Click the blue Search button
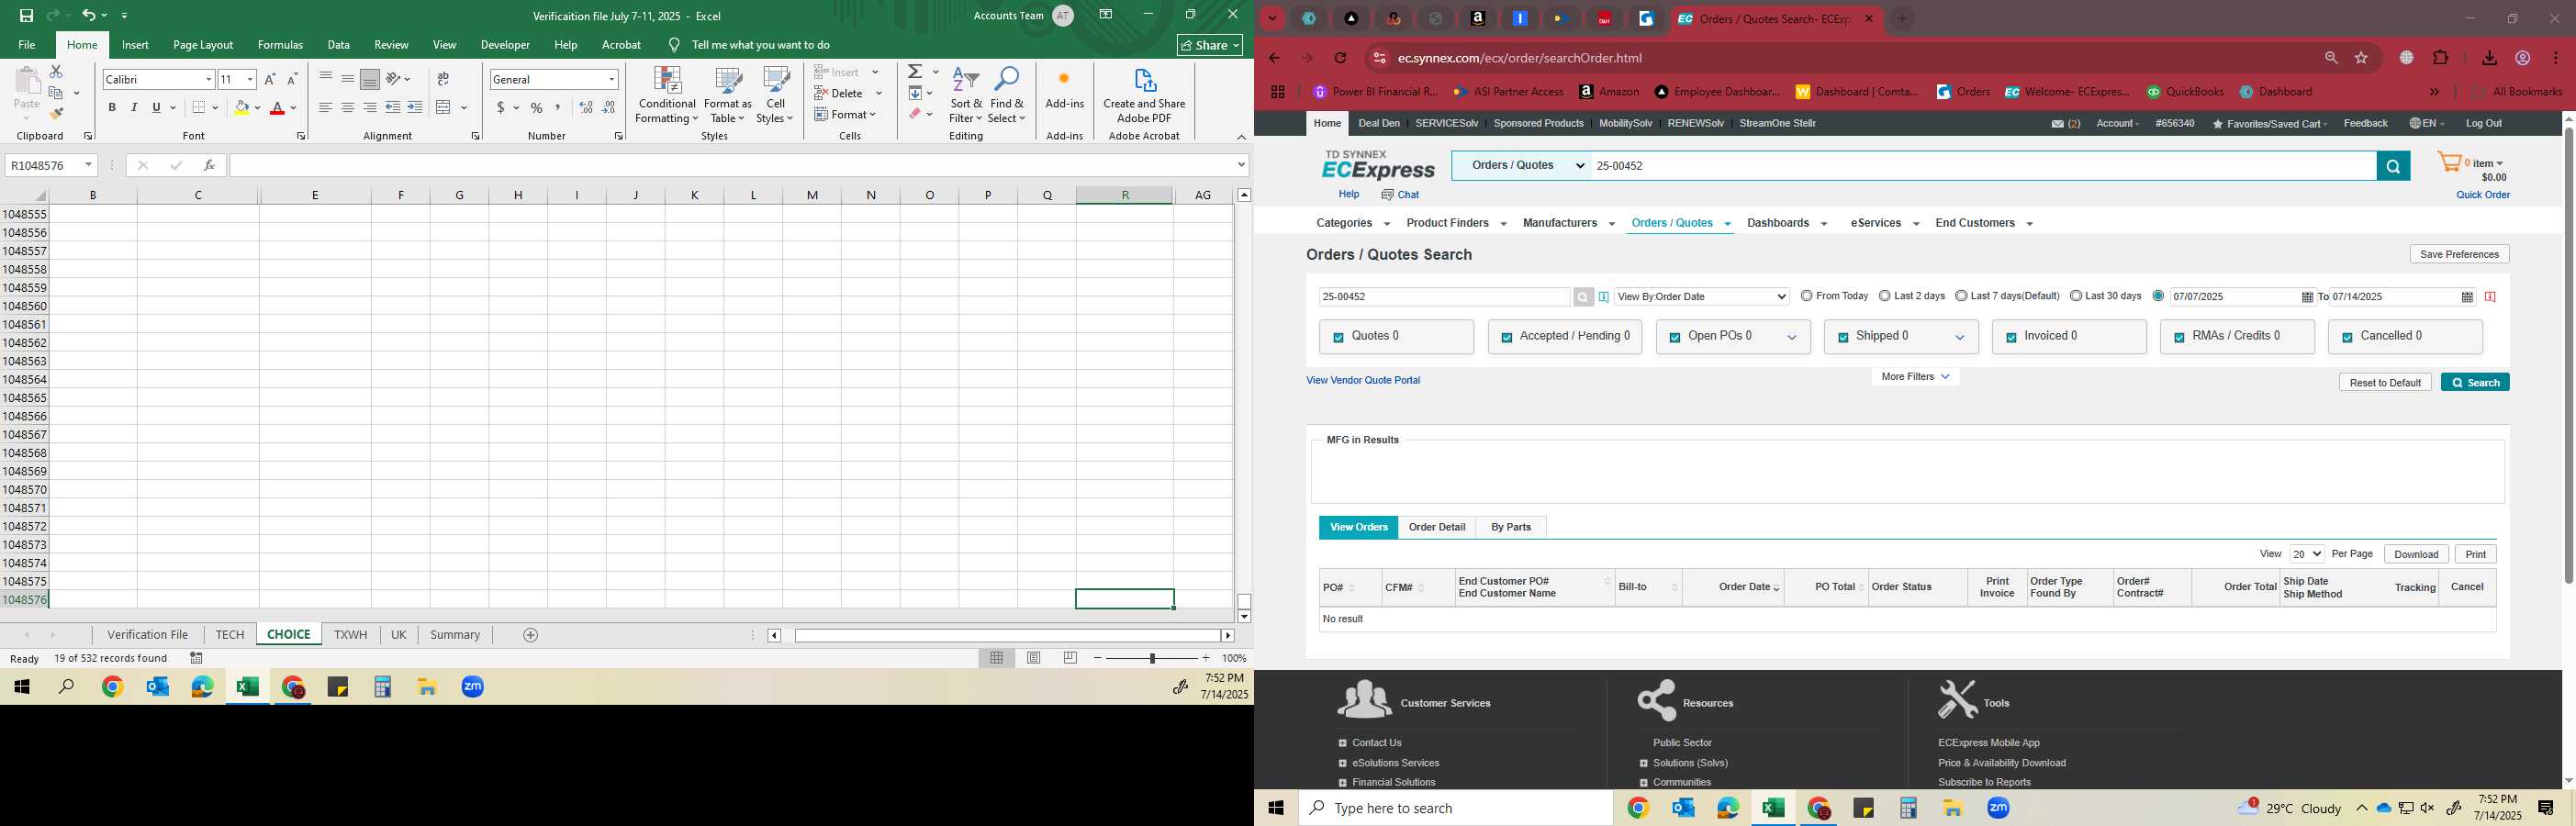 (2475, 383)
